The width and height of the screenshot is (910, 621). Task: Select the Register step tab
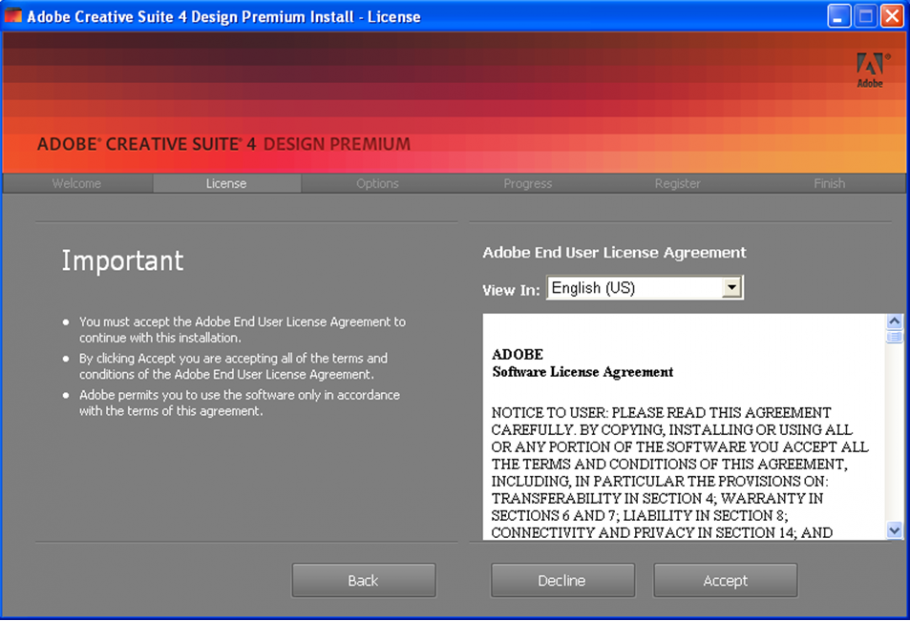pyautogui.click(x=677, y=183)
